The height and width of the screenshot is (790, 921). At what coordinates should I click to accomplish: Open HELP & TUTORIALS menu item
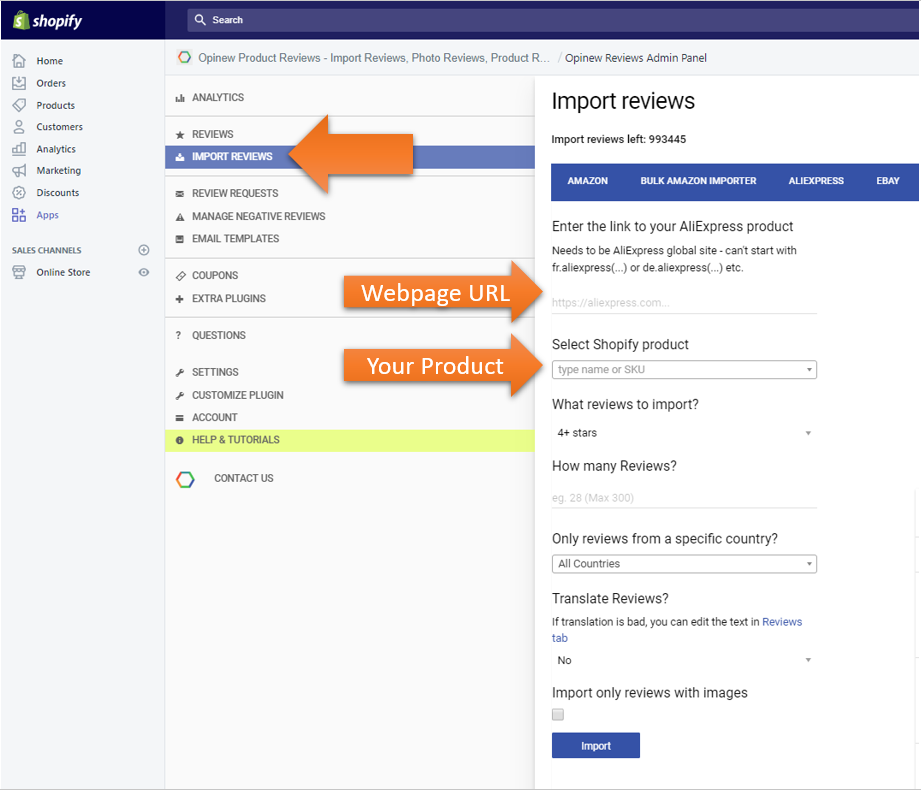pos(349,440)
